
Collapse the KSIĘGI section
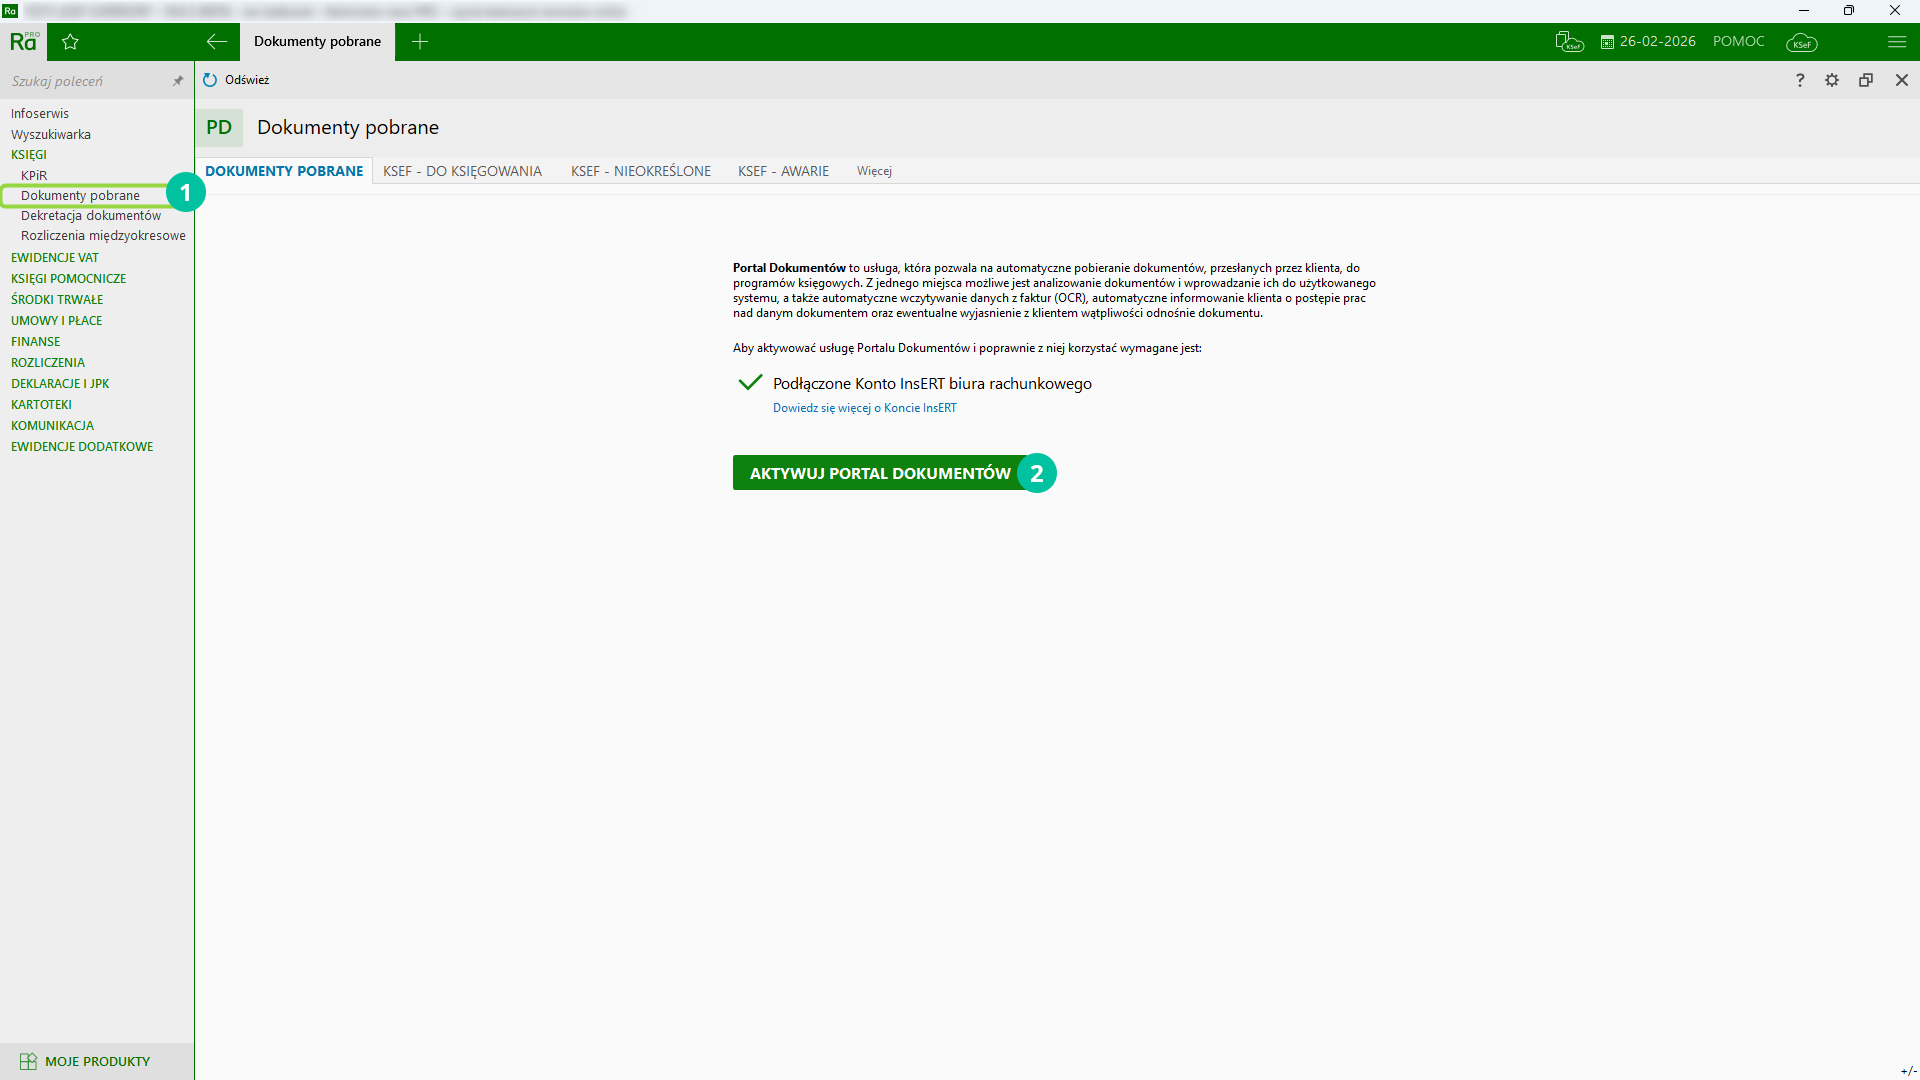click(29, 155)
